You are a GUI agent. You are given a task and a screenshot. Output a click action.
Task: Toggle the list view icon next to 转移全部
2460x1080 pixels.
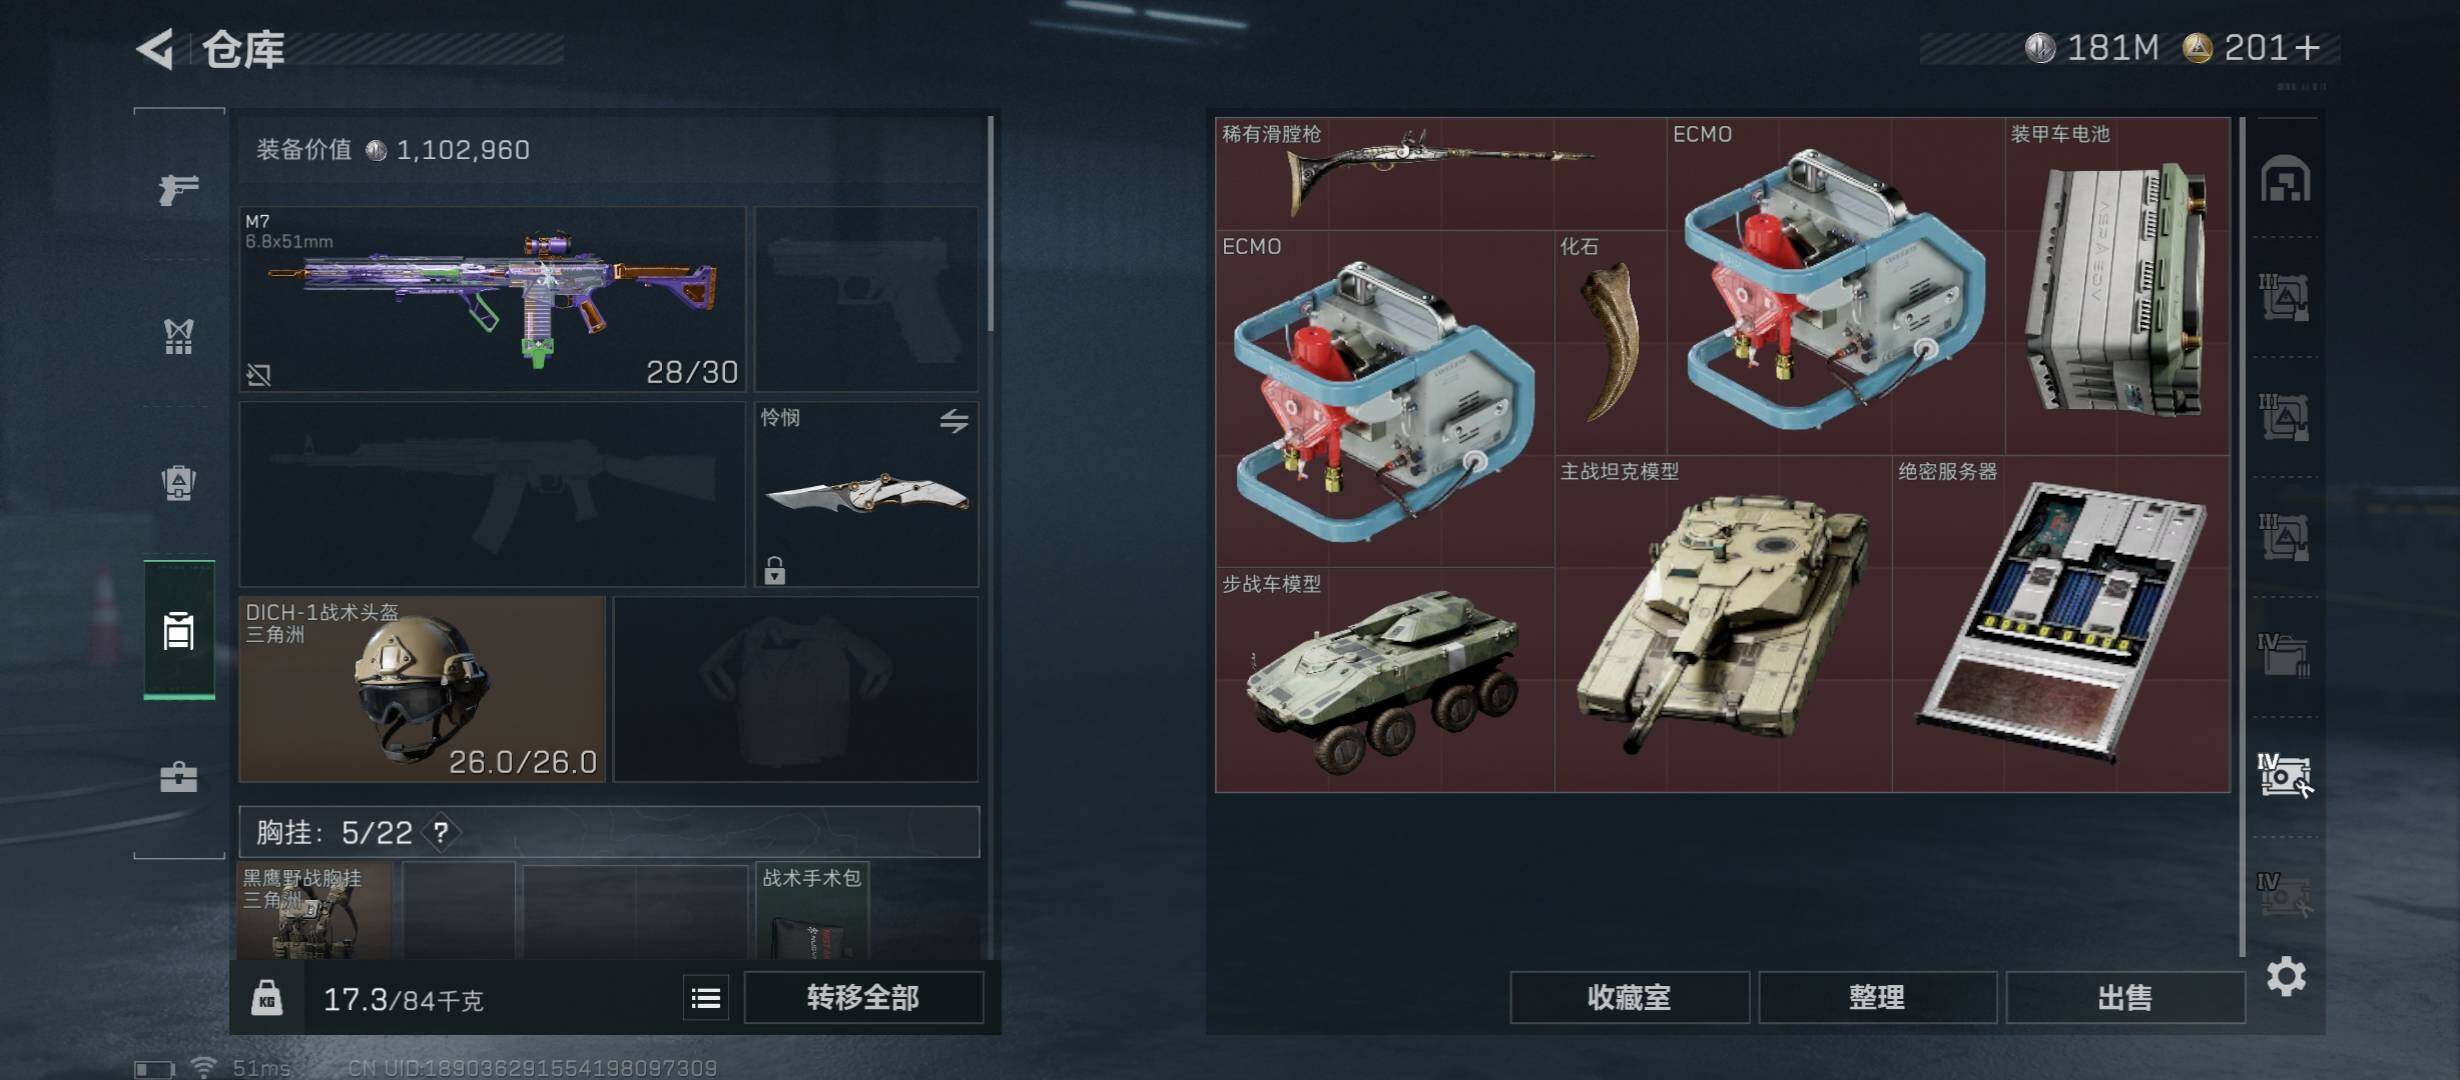coord(706,998)
